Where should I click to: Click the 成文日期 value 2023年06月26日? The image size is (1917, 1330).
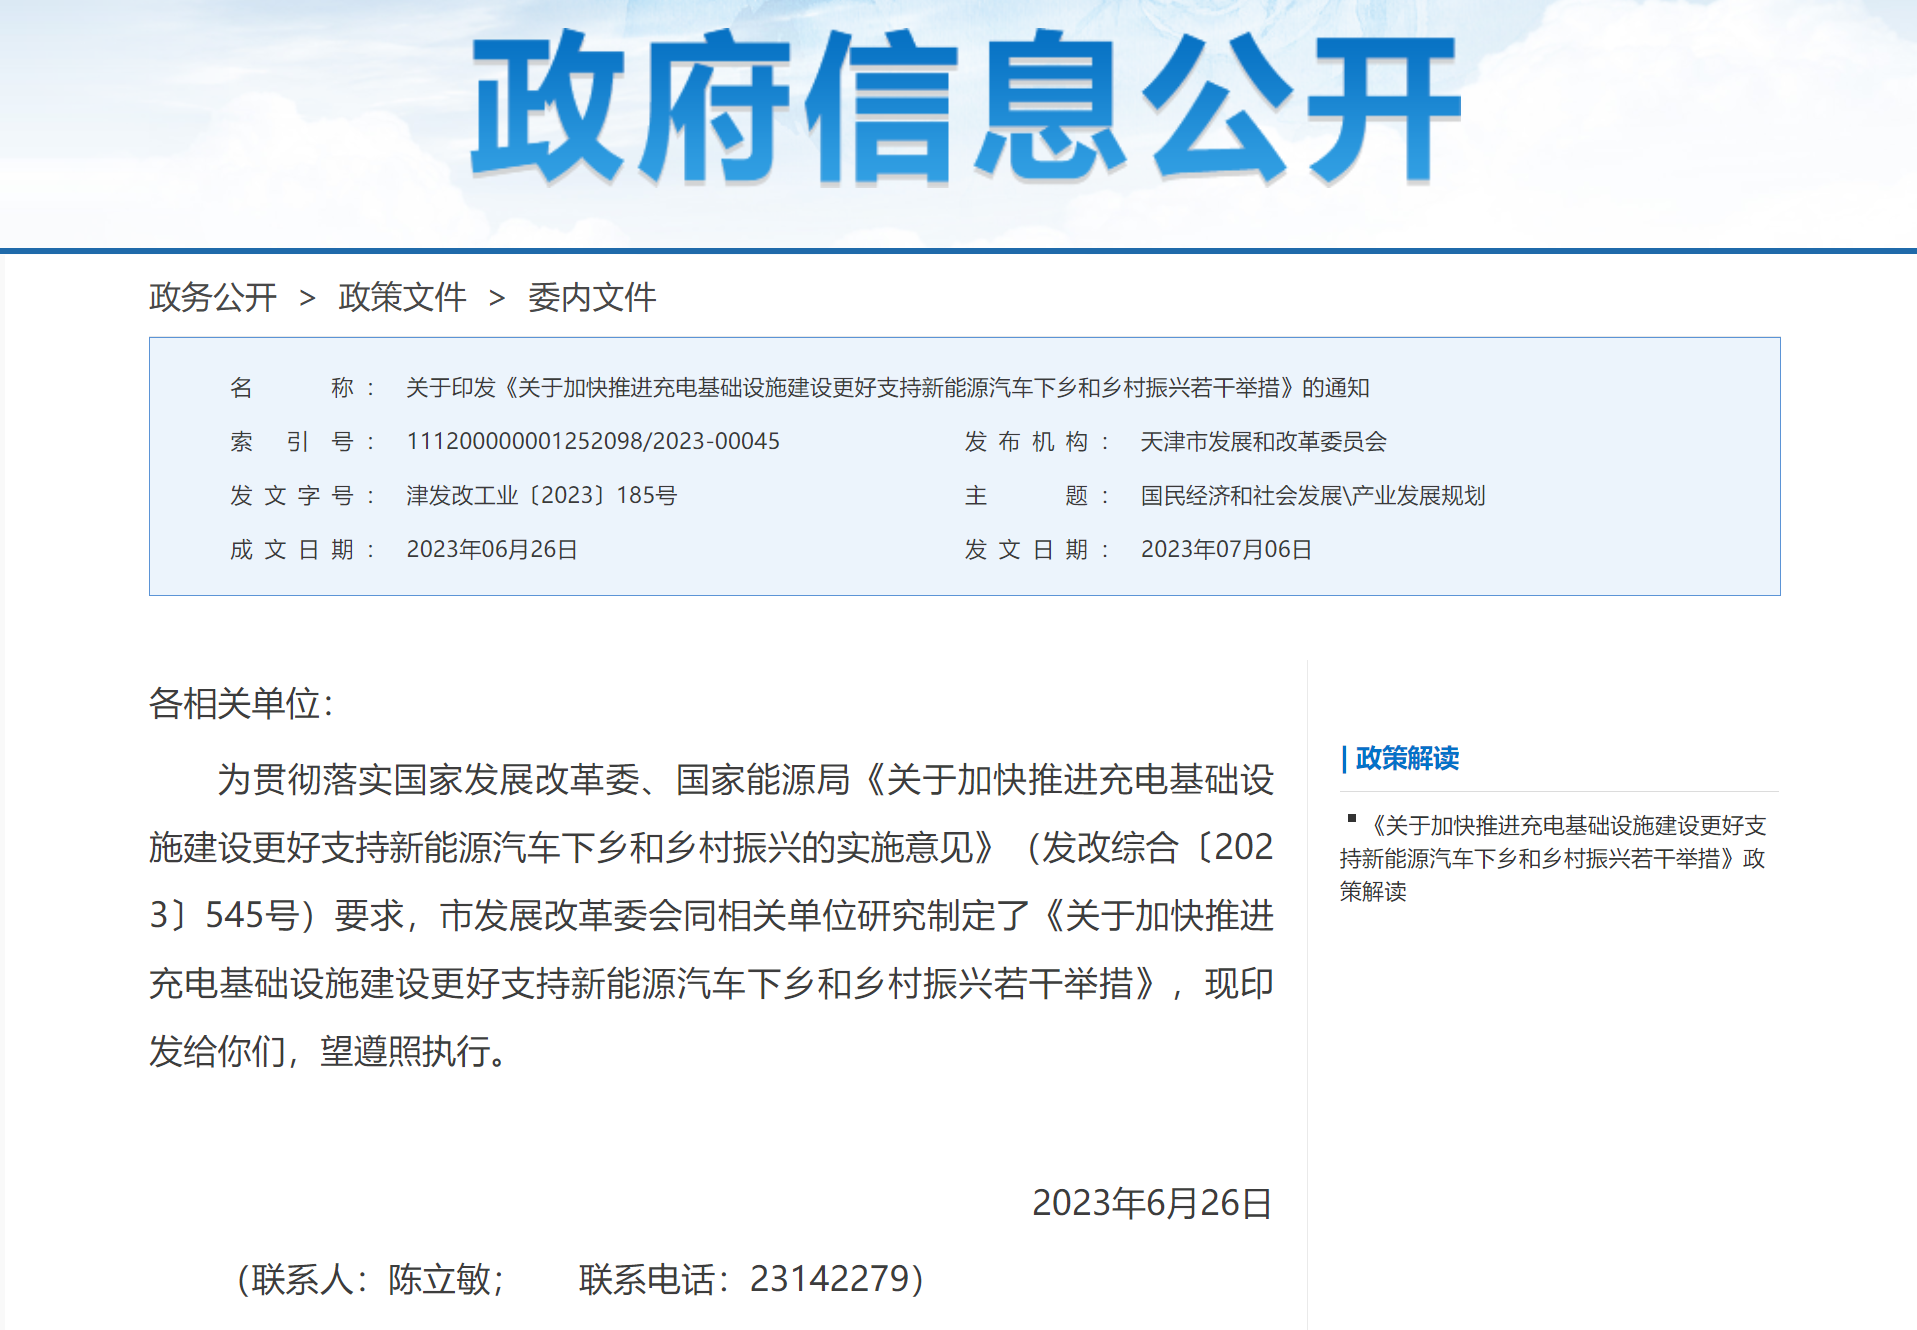pos(491,550)
